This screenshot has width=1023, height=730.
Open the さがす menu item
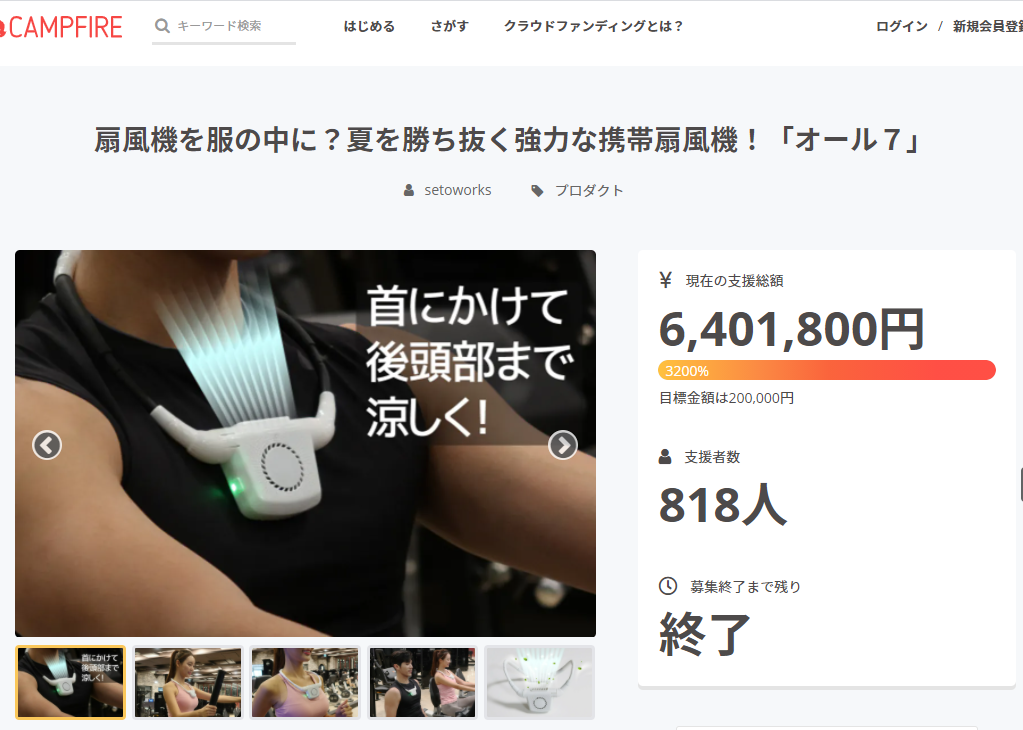[x=450, y=26]
